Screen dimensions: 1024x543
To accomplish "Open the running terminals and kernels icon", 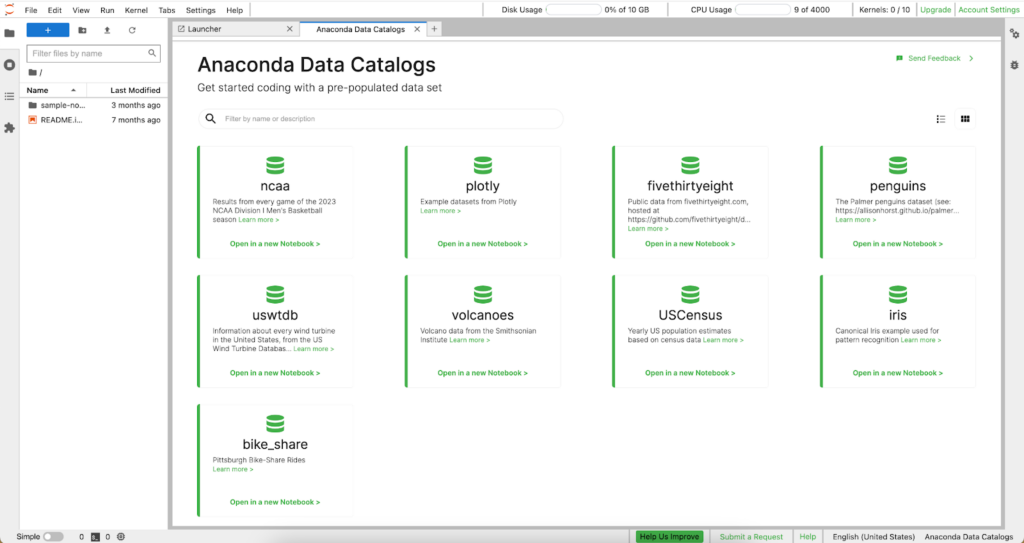I will point(9,65).
